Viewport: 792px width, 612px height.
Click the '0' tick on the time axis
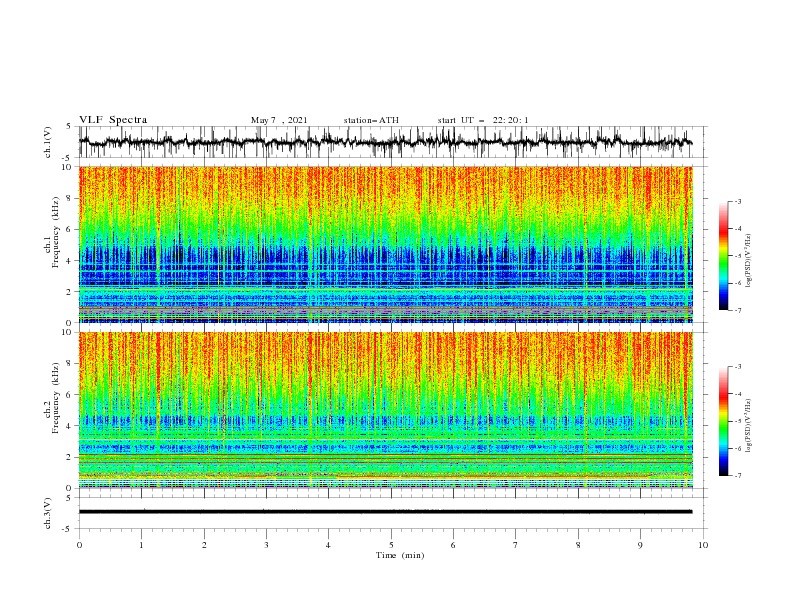point(79,545)
